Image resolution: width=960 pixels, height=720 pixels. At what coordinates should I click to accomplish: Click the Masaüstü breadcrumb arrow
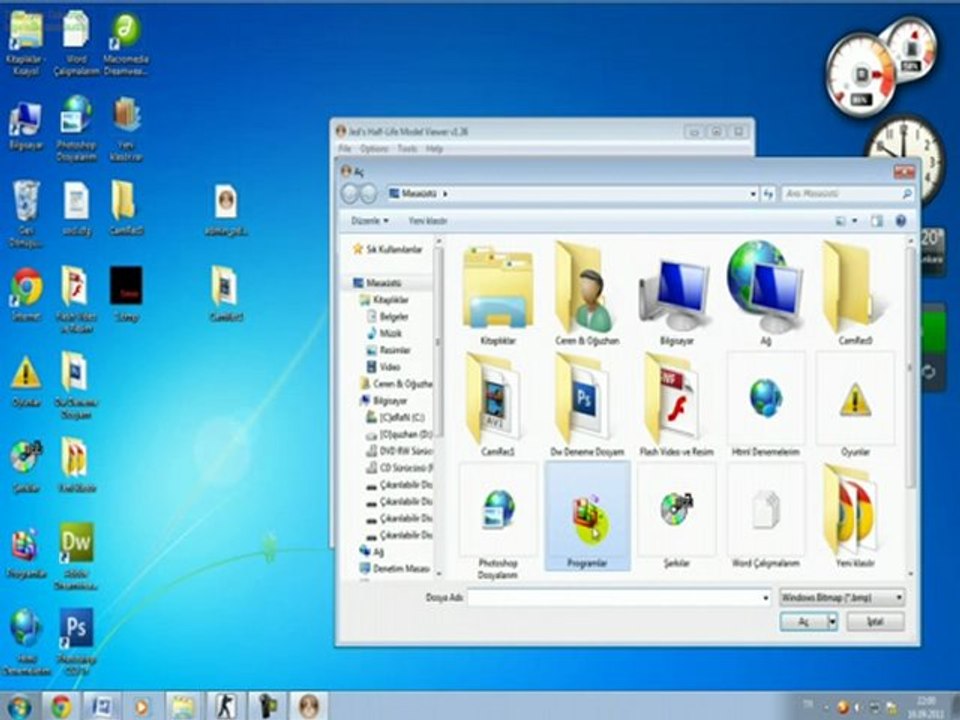coord(445,194)
